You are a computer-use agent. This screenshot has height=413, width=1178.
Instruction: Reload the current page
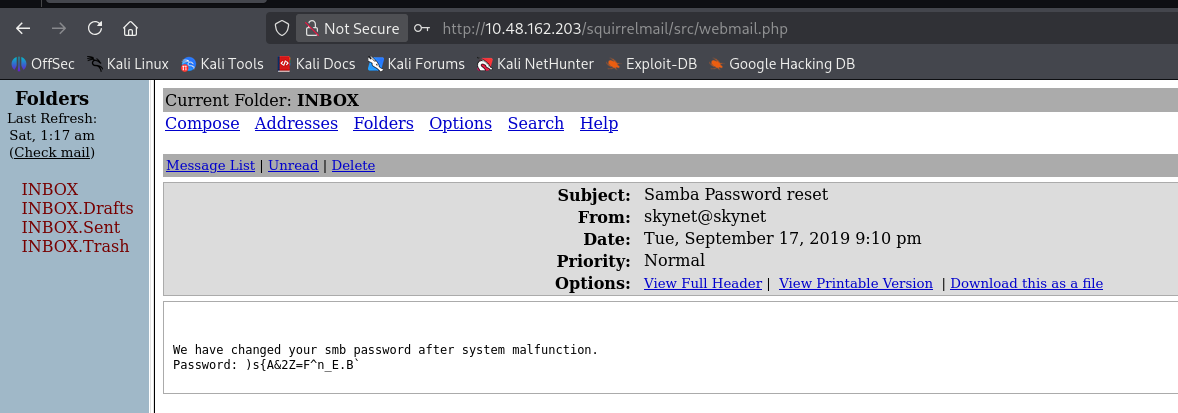[95, 28]
